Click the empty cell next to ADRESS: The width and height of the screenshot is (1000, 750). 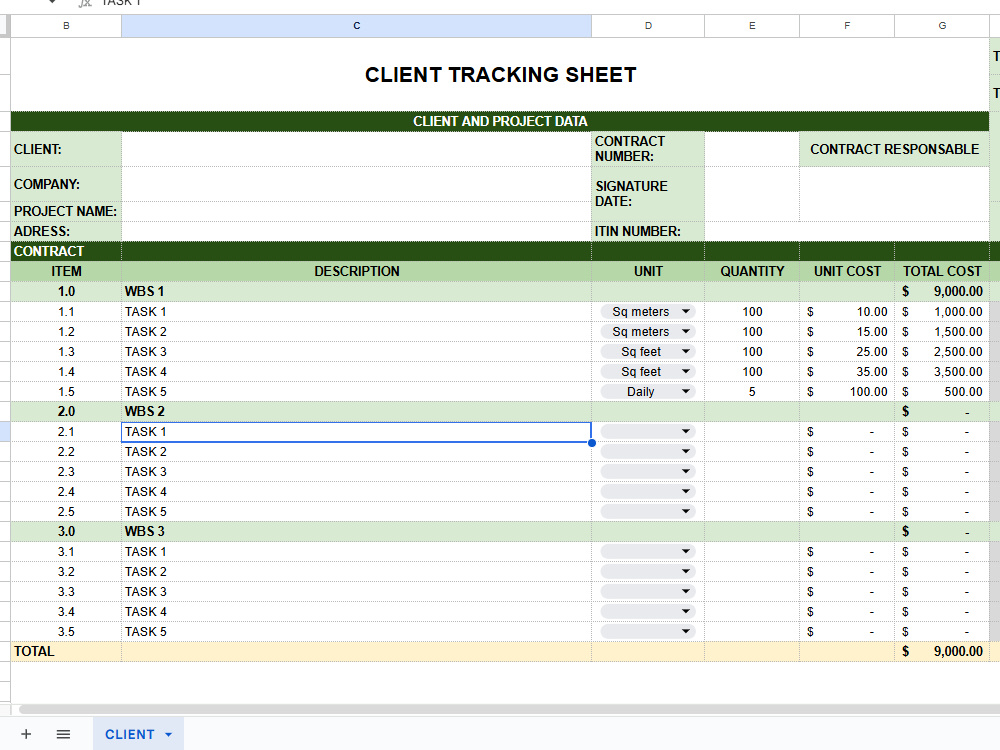click(x=357, y=232)
